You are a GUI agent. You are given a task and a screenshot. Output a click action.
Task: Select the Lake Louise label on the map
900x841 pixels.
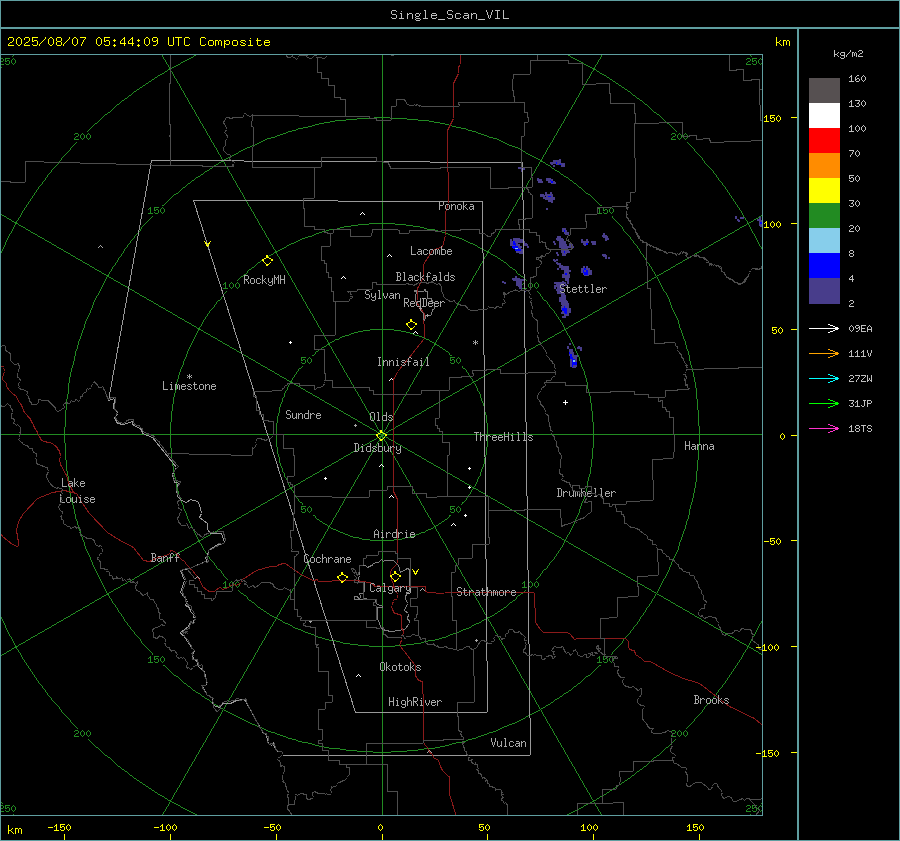click(77, 491)
